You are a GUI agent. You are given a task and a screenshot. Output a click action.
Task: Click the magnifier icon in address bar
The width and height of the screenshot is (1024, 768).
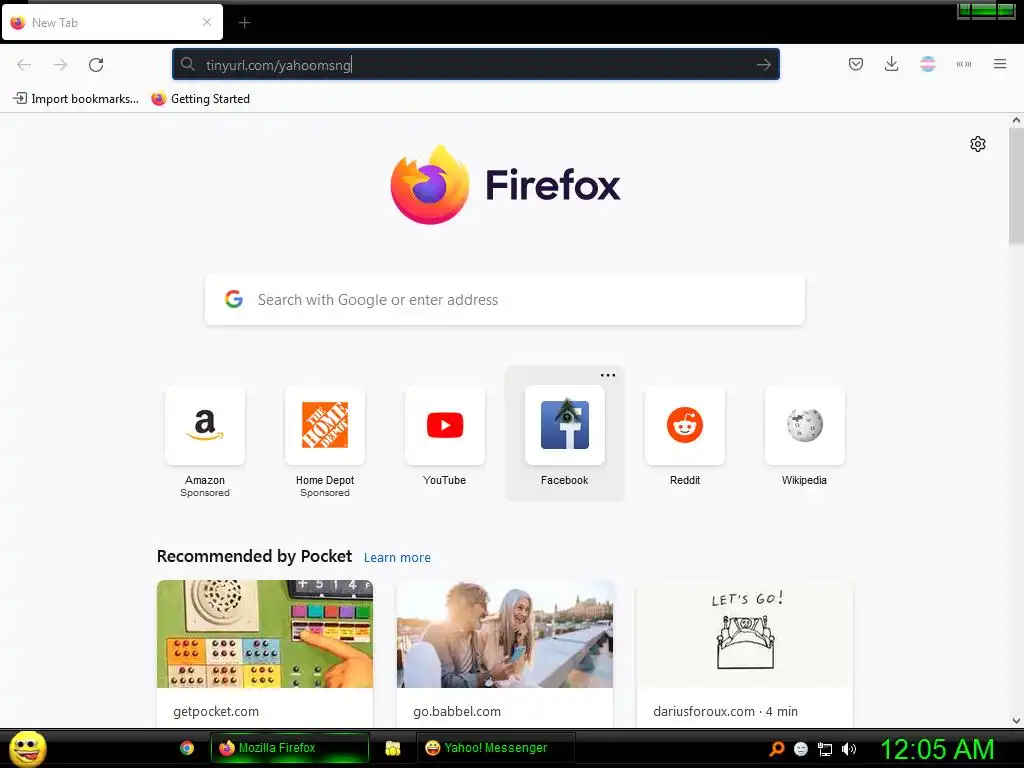[x=188, y=64]
